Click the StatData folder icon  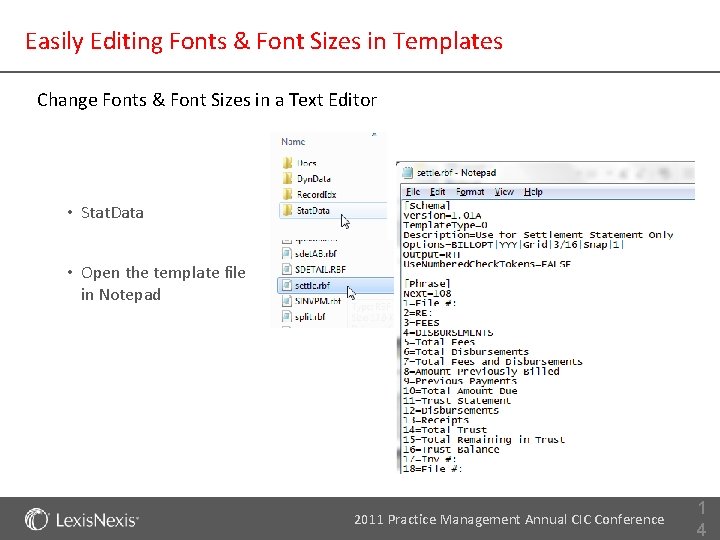click(x=287, y=210)
